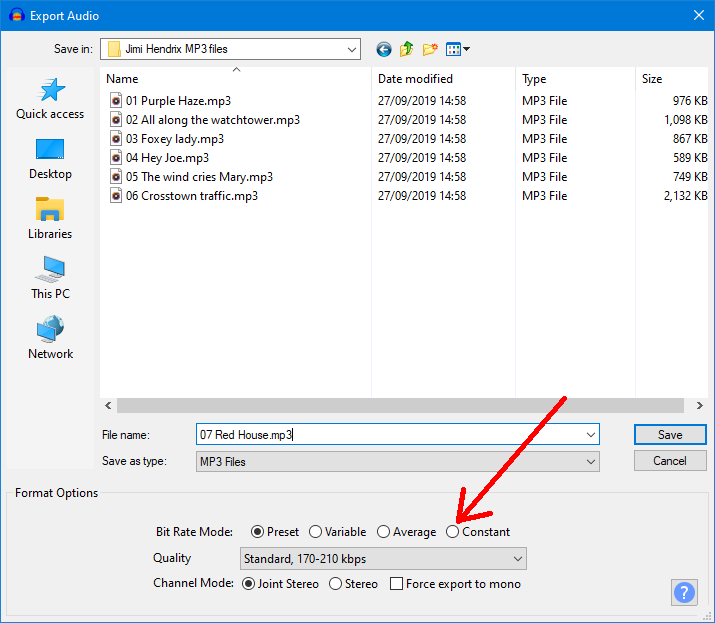
Task: Click the Back navigation arrow icon
Action: point(384,49)
